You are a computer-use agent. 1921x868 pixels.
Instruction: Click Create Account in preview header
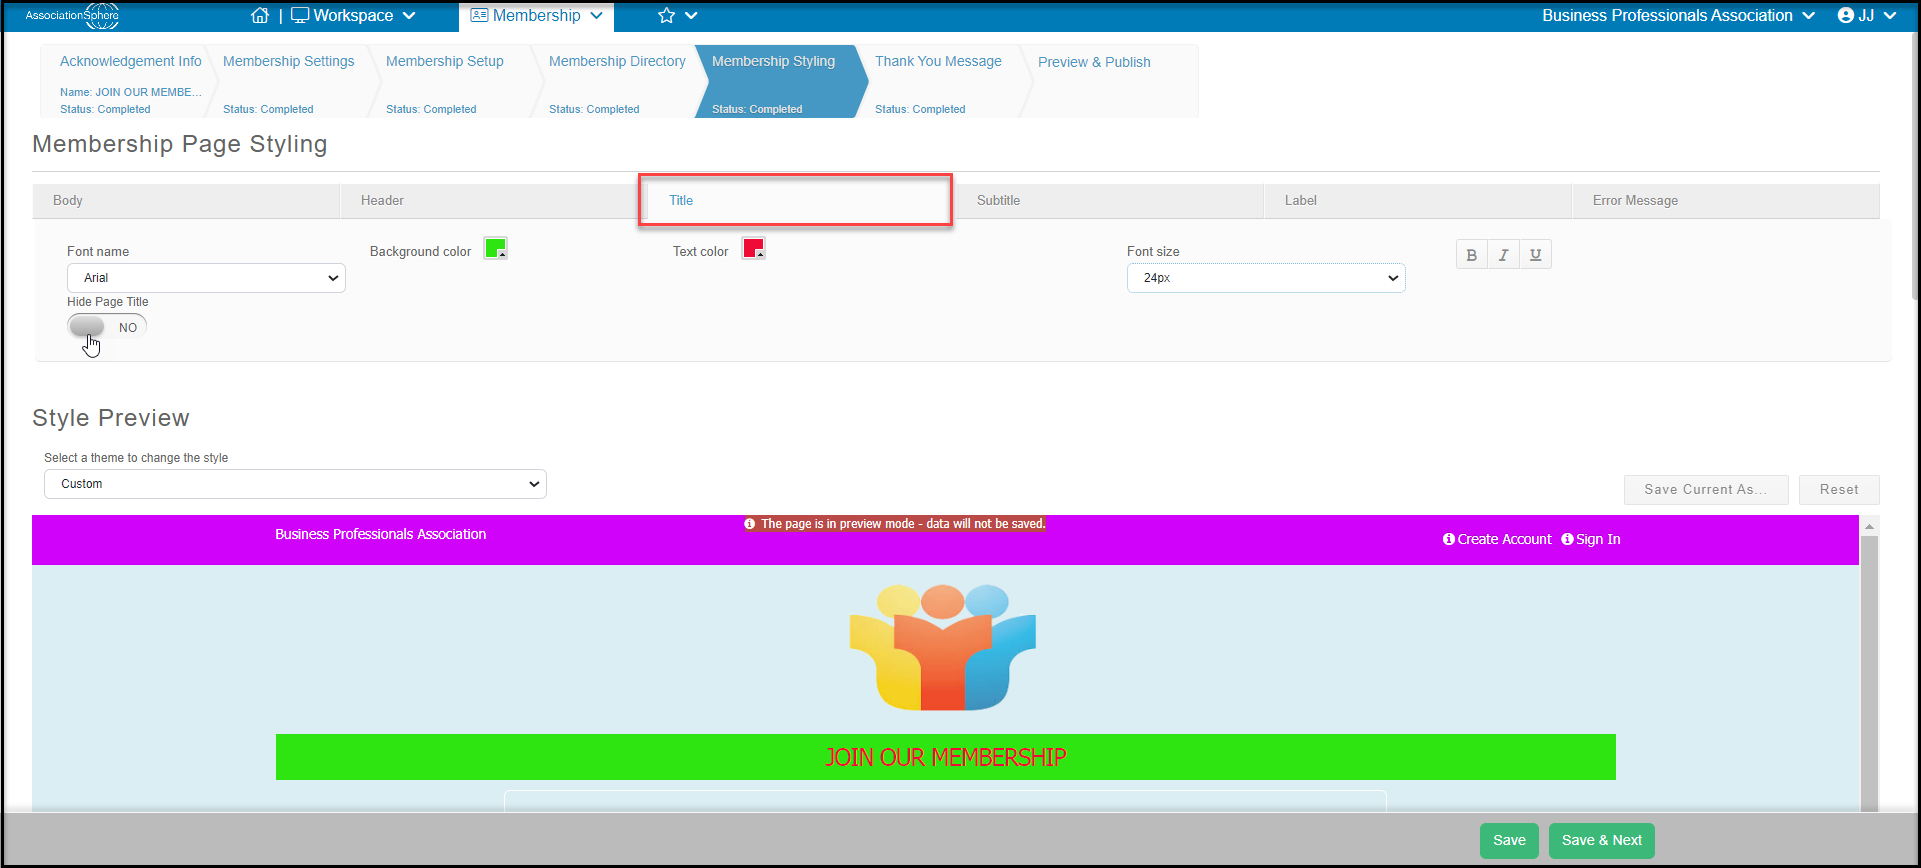point(1497,539)
